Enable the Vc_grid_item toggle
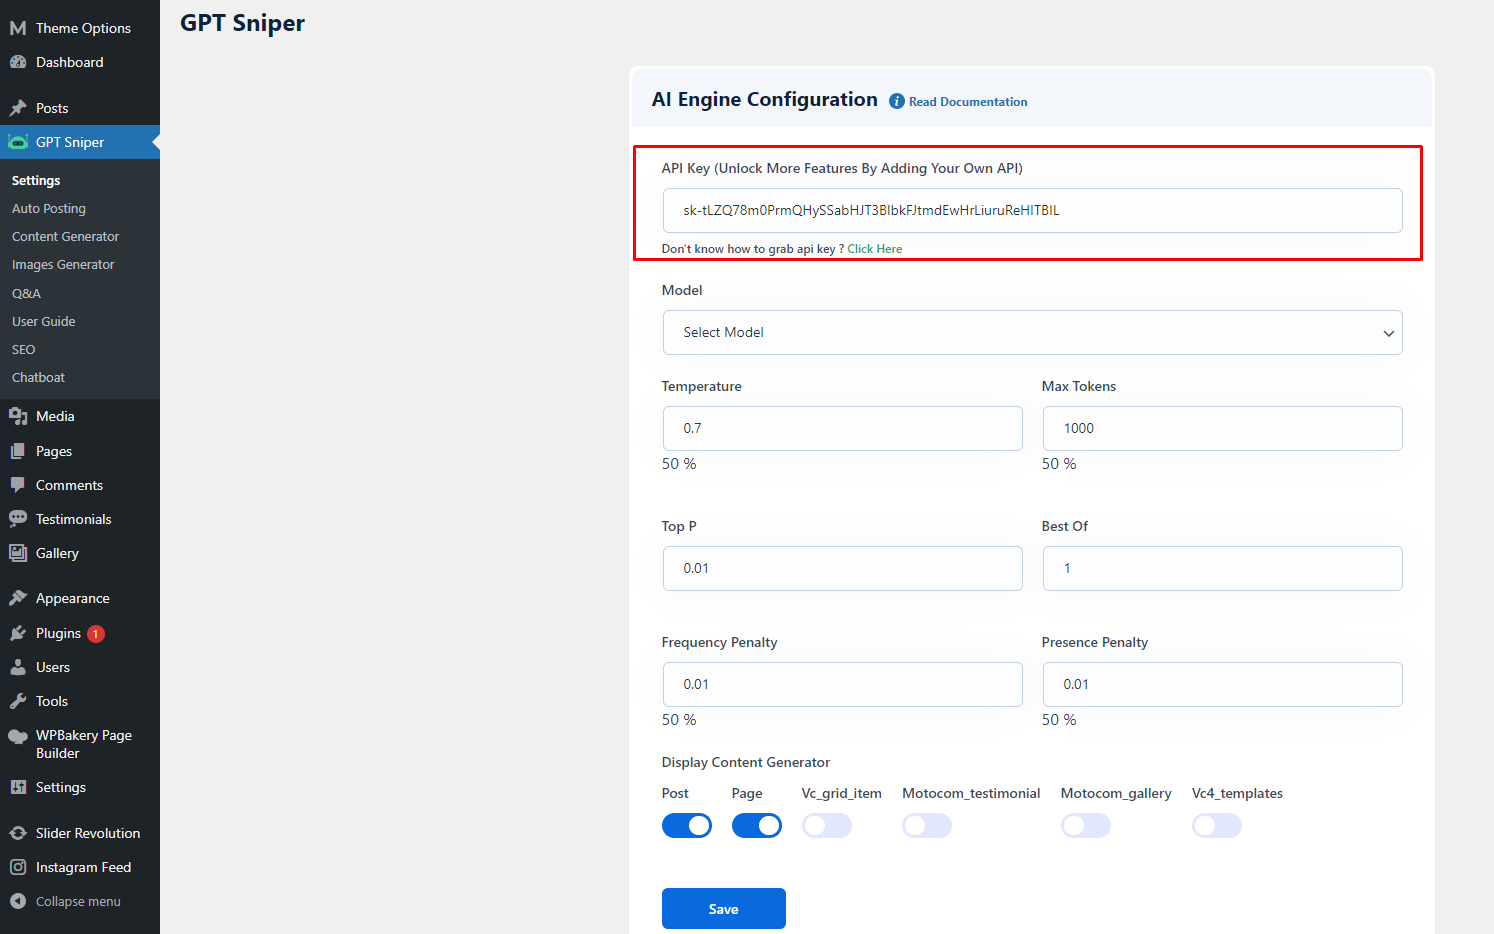The height and width of the screenshot is (934, 1494). 827,825
